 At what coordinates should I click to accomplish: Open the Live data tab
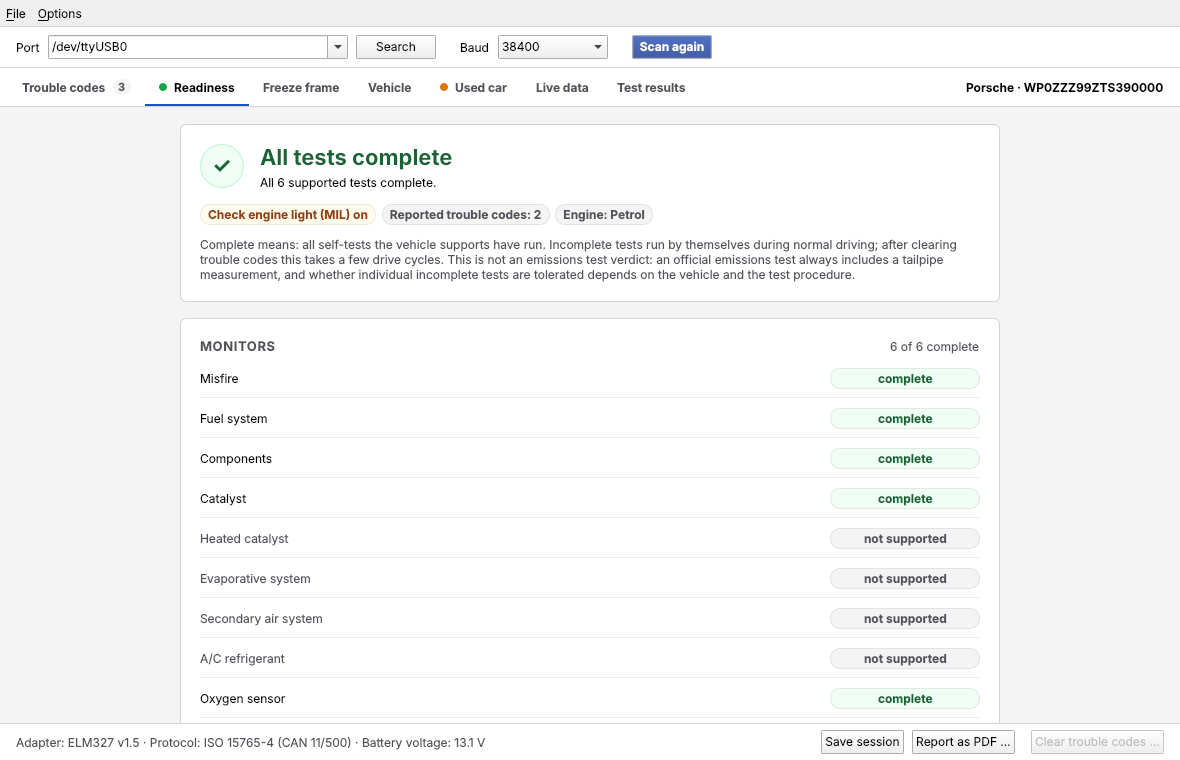pyautogui.click(x=562, y=87)
